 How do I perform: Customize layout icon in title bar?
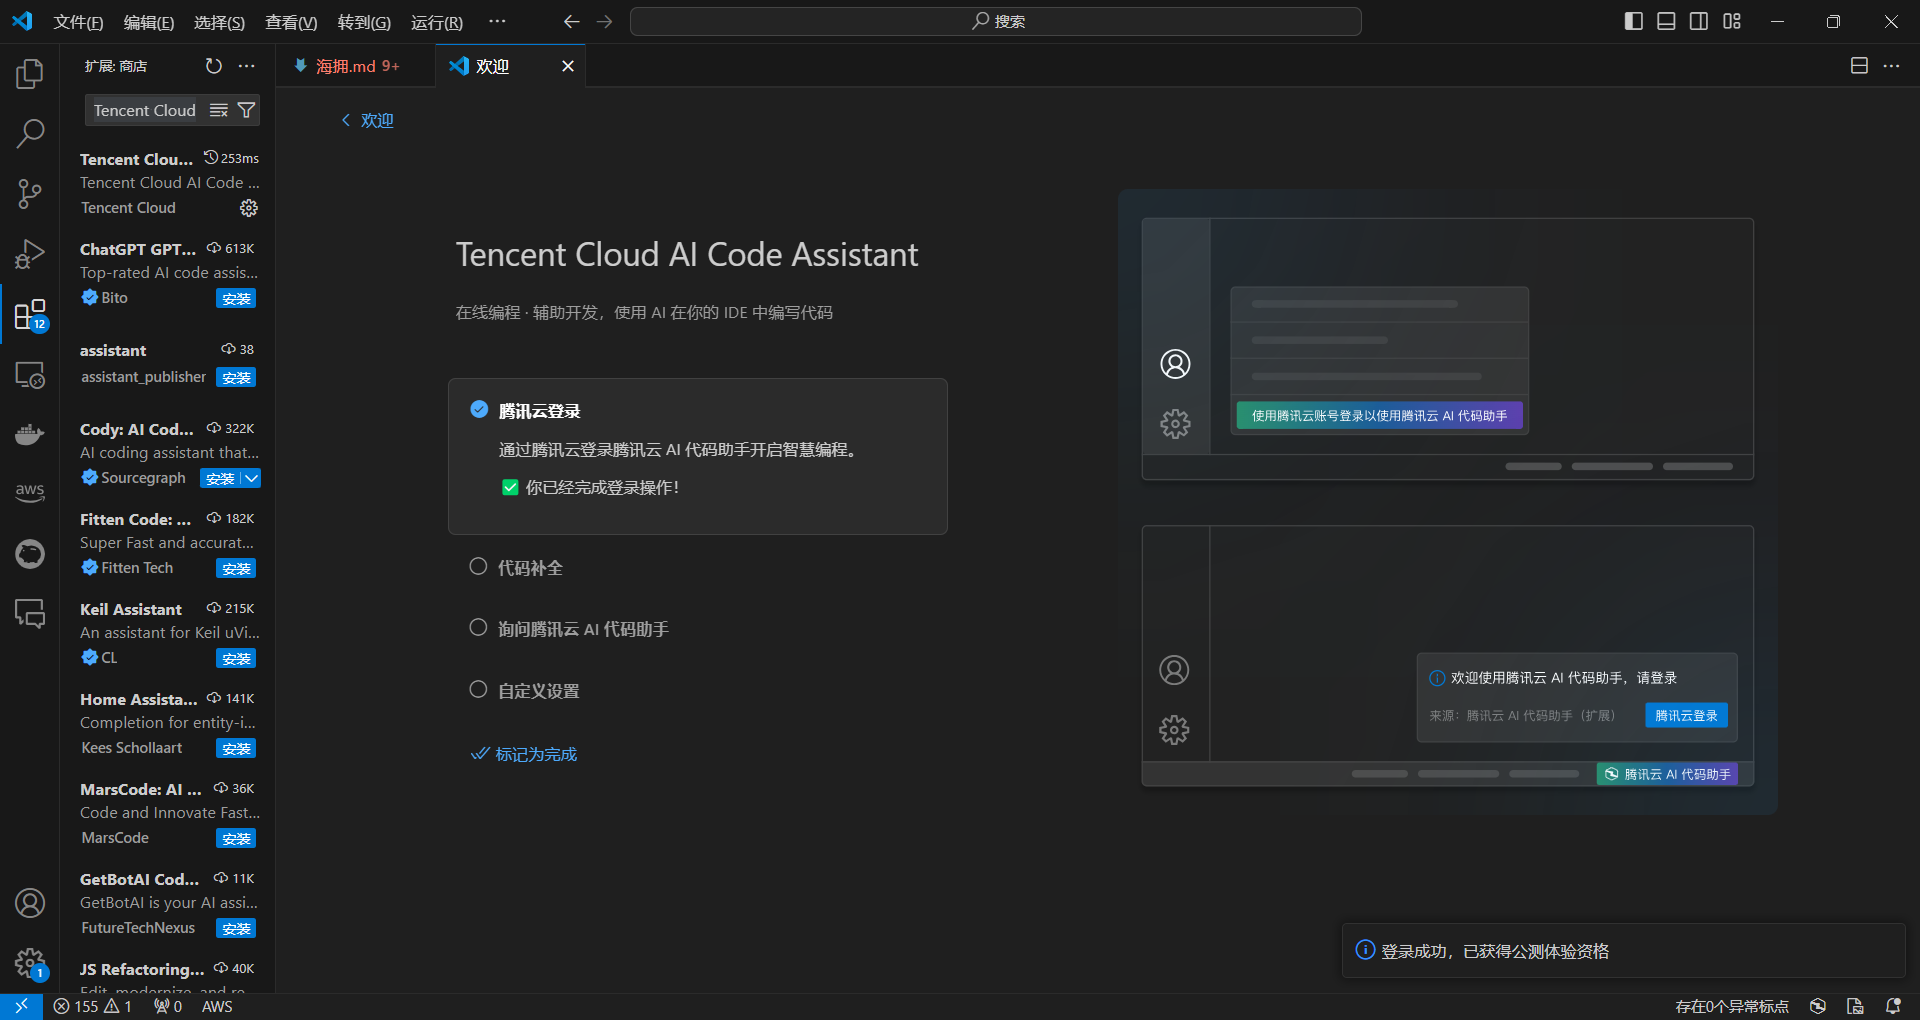click(1732, 21)
